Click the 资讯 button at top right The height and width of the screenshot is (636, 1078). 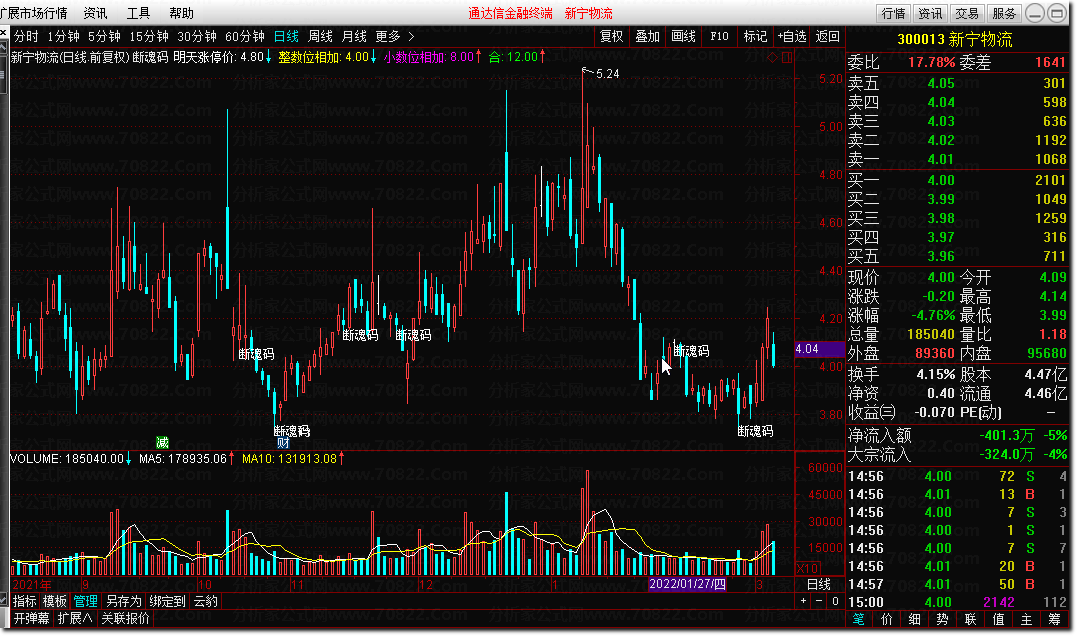(930, 13)
